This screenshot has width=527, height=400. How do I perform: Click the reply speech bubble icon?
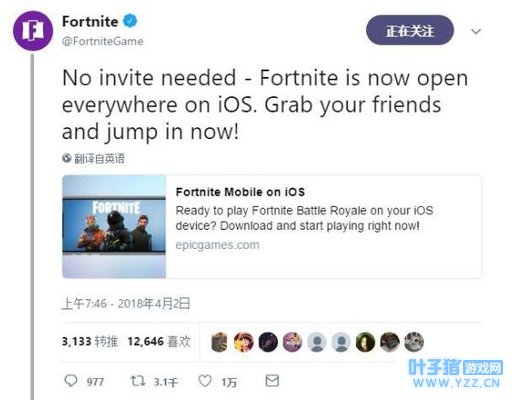coord(71,381)
